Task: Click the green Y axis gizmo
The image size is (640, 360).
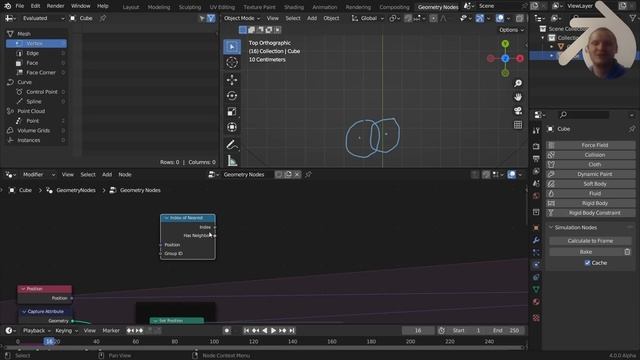Action: [505, 44]
